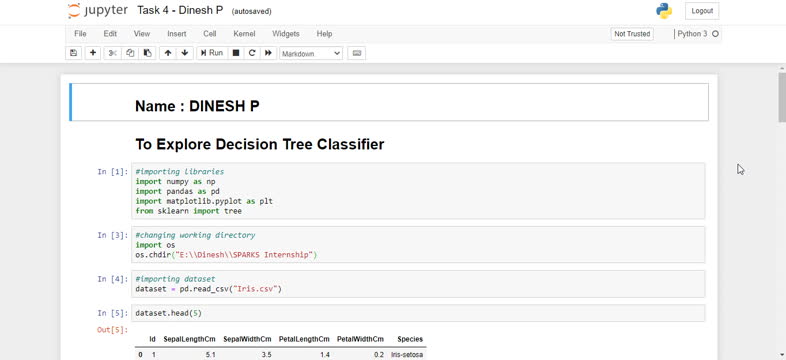This screenshot has width=786, height=360.
Task: Click the Logout button
Action: click(702, 11)
